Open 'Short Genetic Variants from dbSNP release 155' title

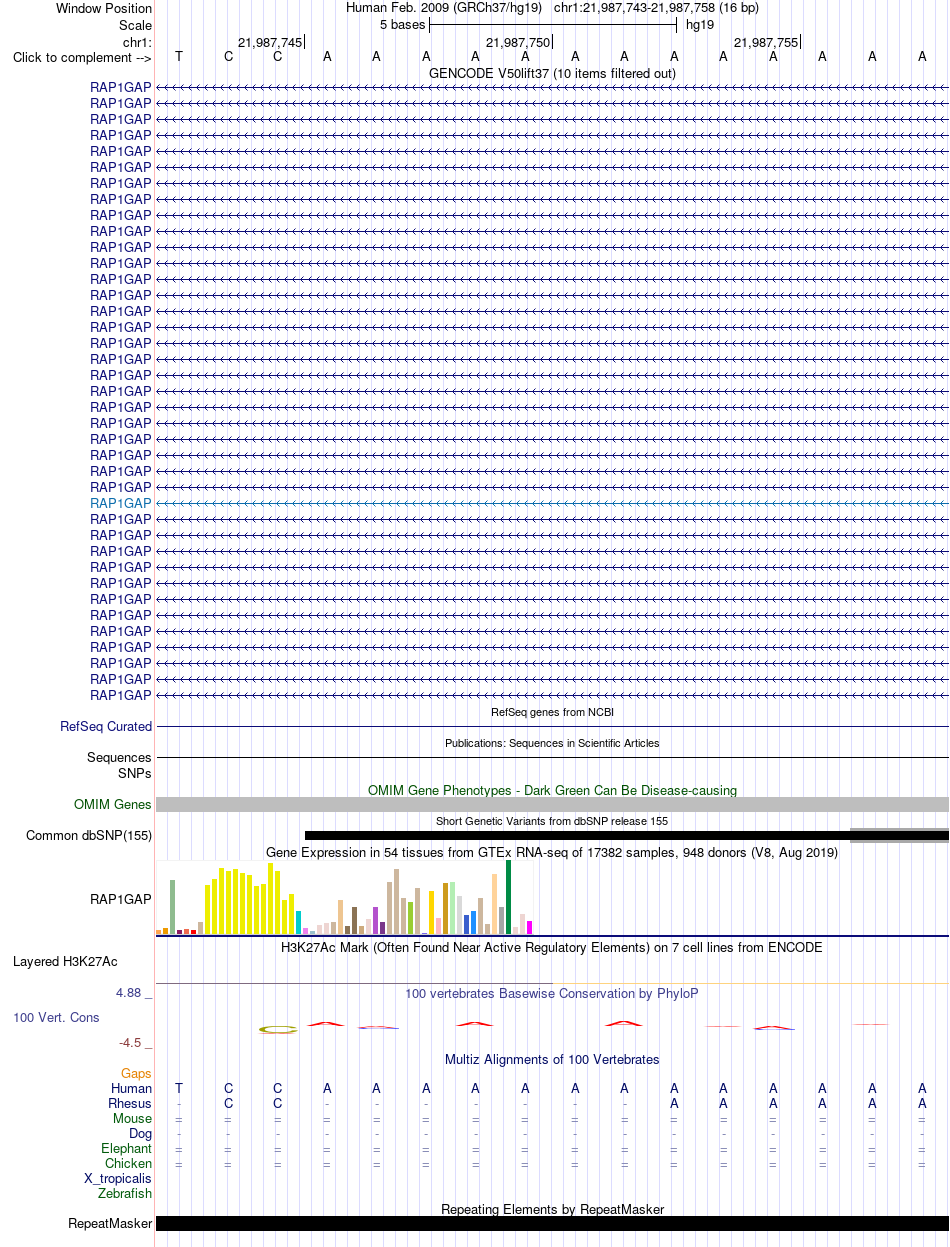(x=552, y=821)
